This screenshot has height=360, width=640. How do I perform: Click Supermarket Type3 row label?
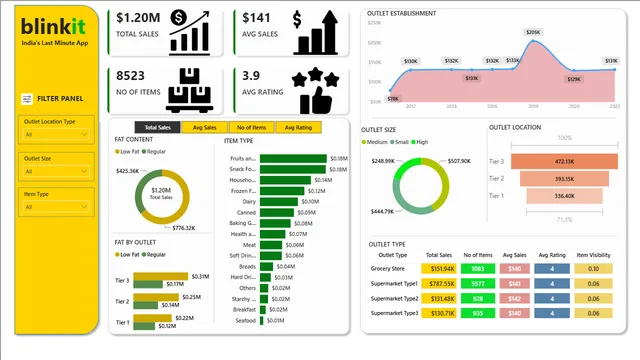click(x=394, y=313)
